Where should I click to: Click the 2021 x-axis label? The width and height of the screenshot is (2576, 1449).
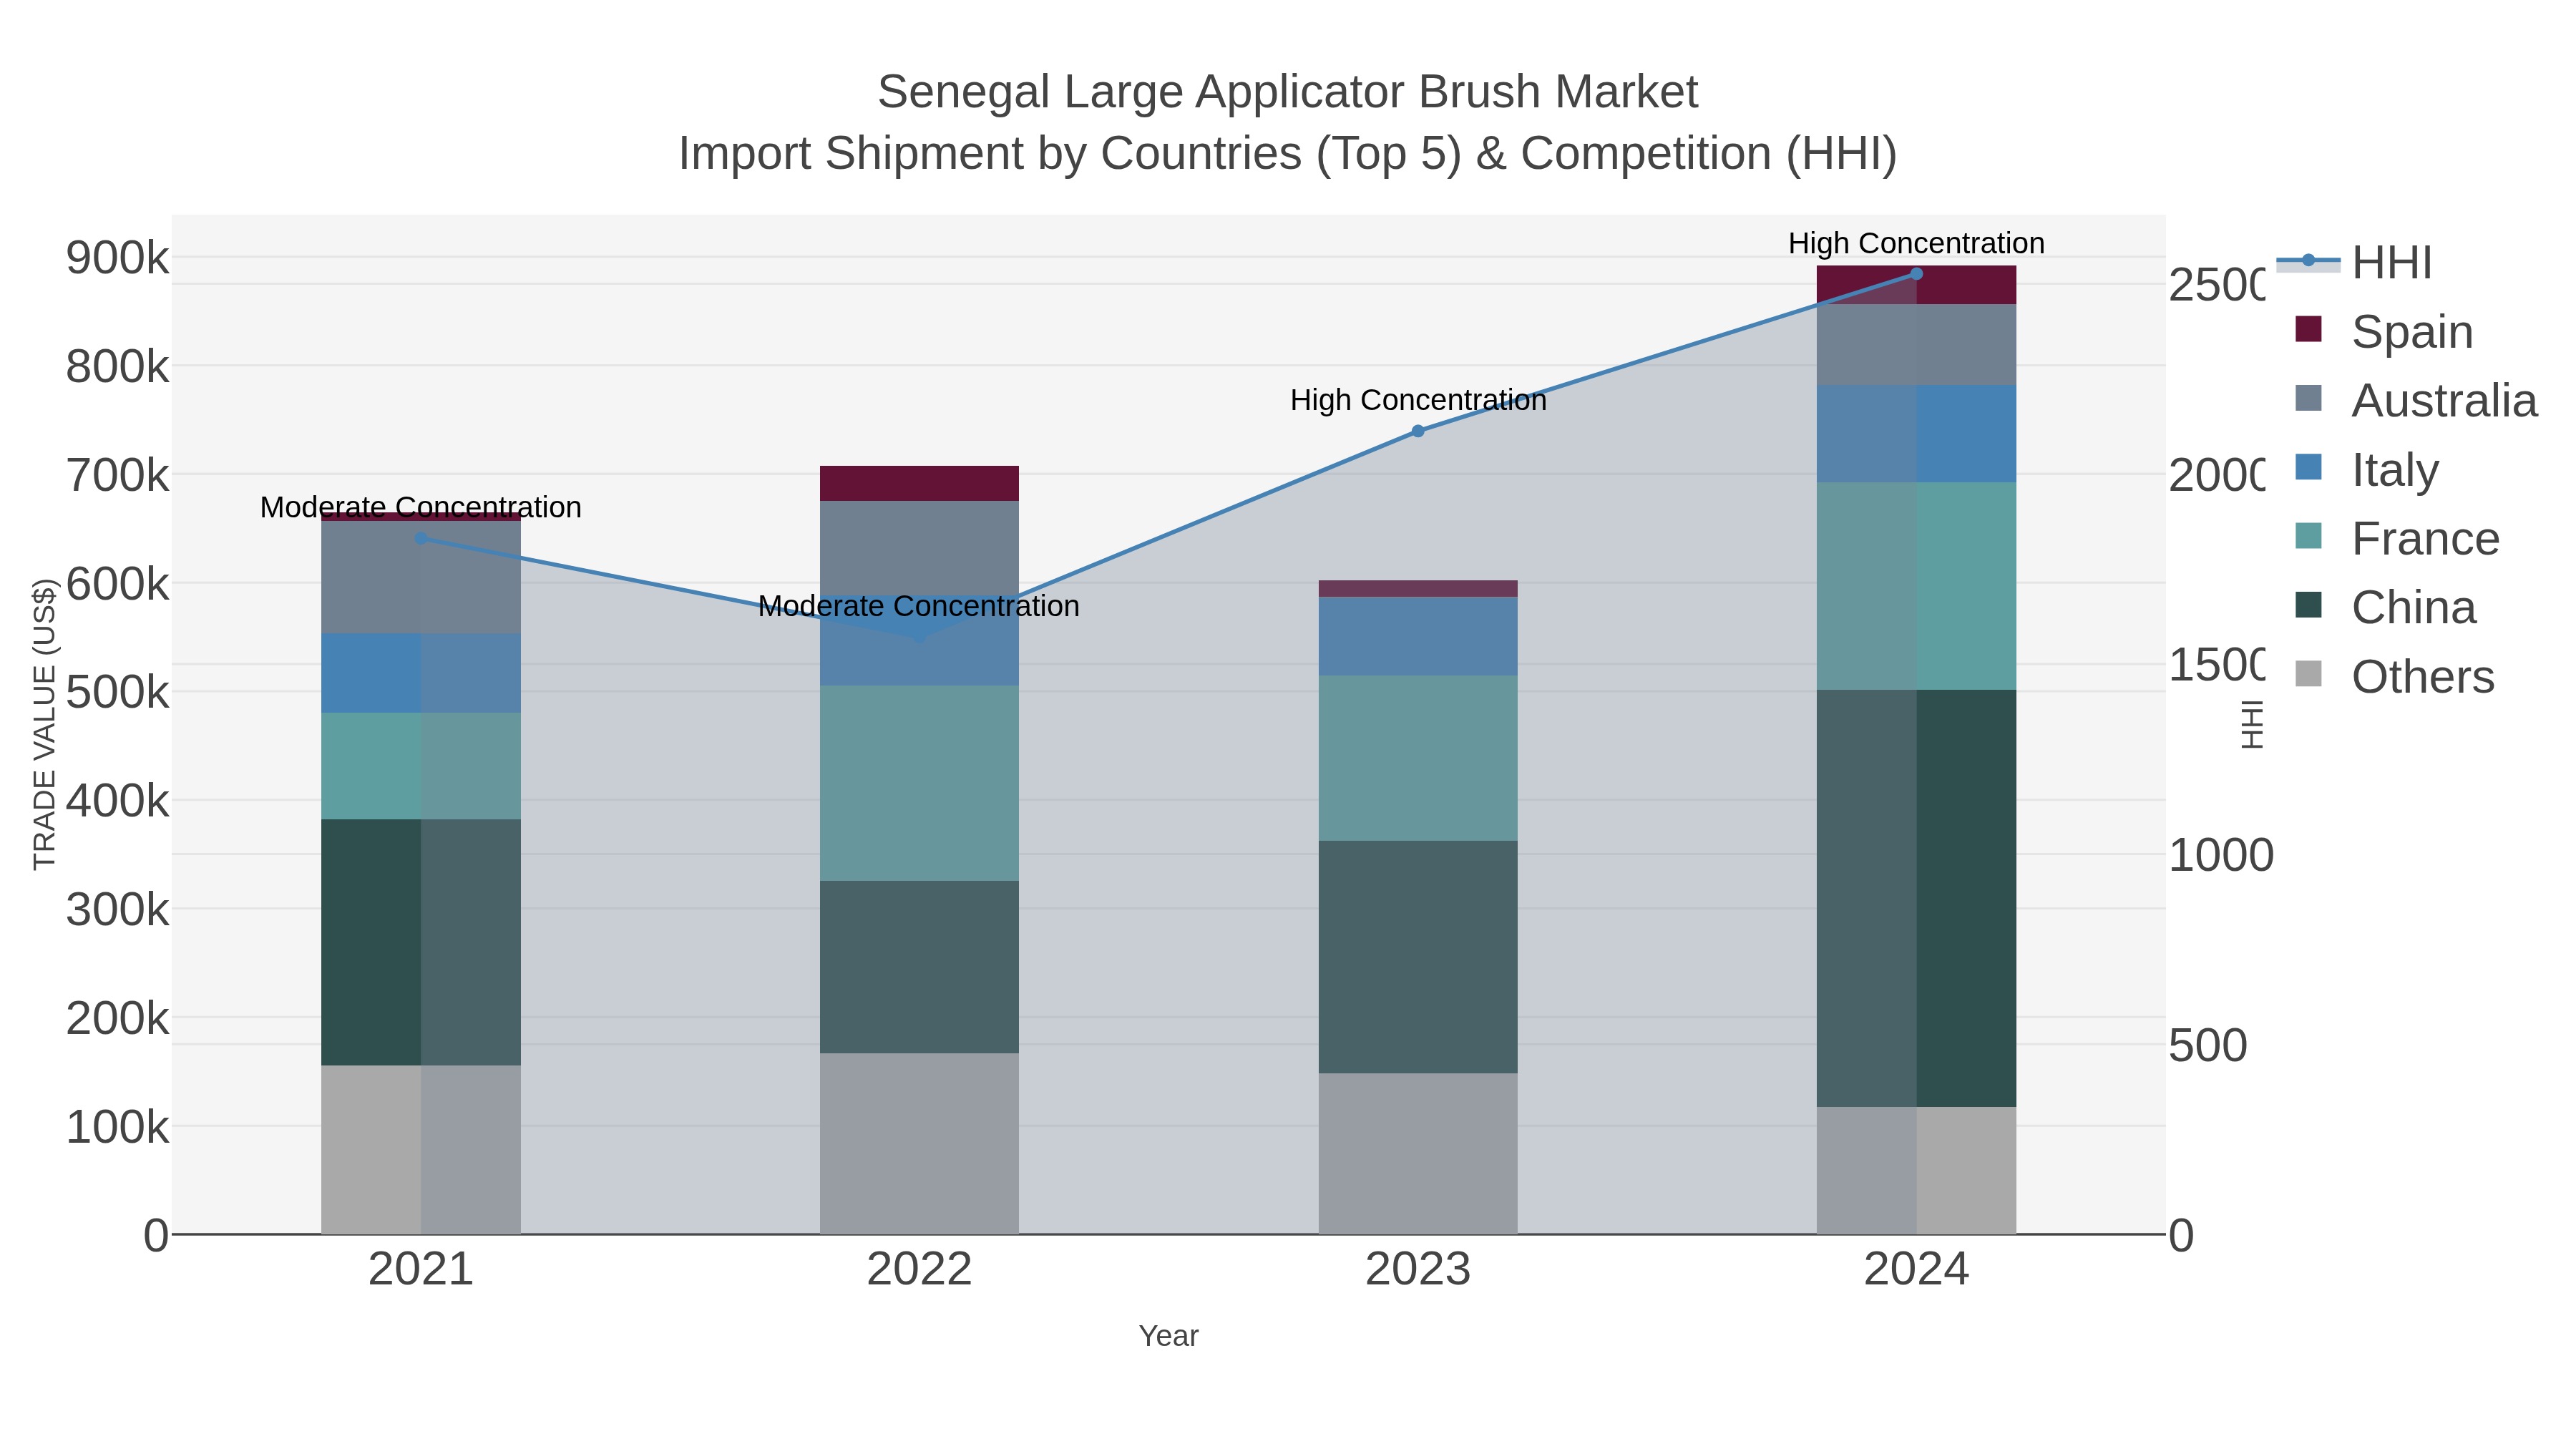pos(421,1270)
